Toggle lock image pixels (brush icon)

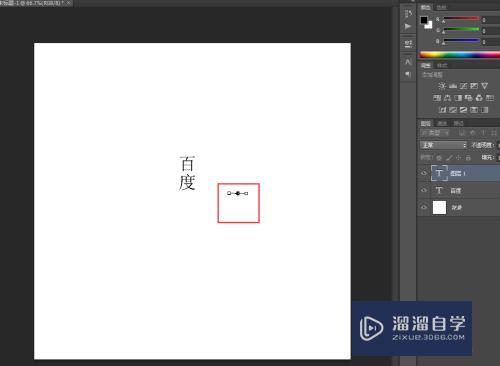[449, 158]
